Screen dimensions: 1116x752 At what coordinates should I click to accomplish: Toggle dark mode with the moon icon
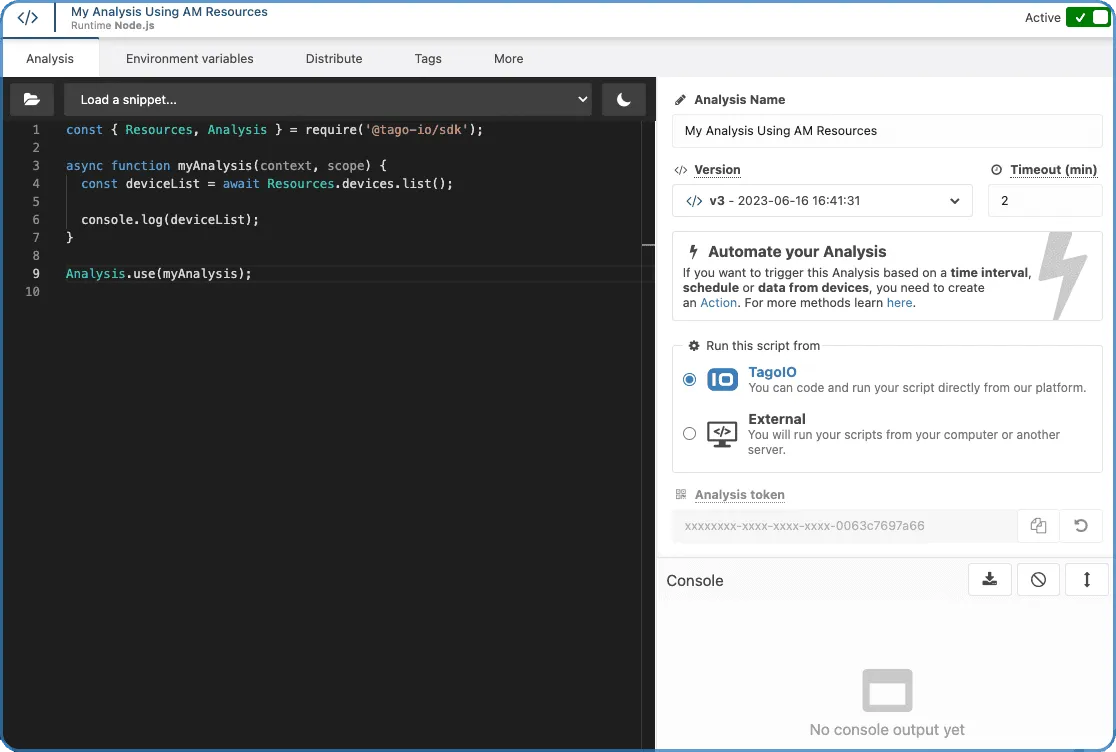tap(623, 100)
